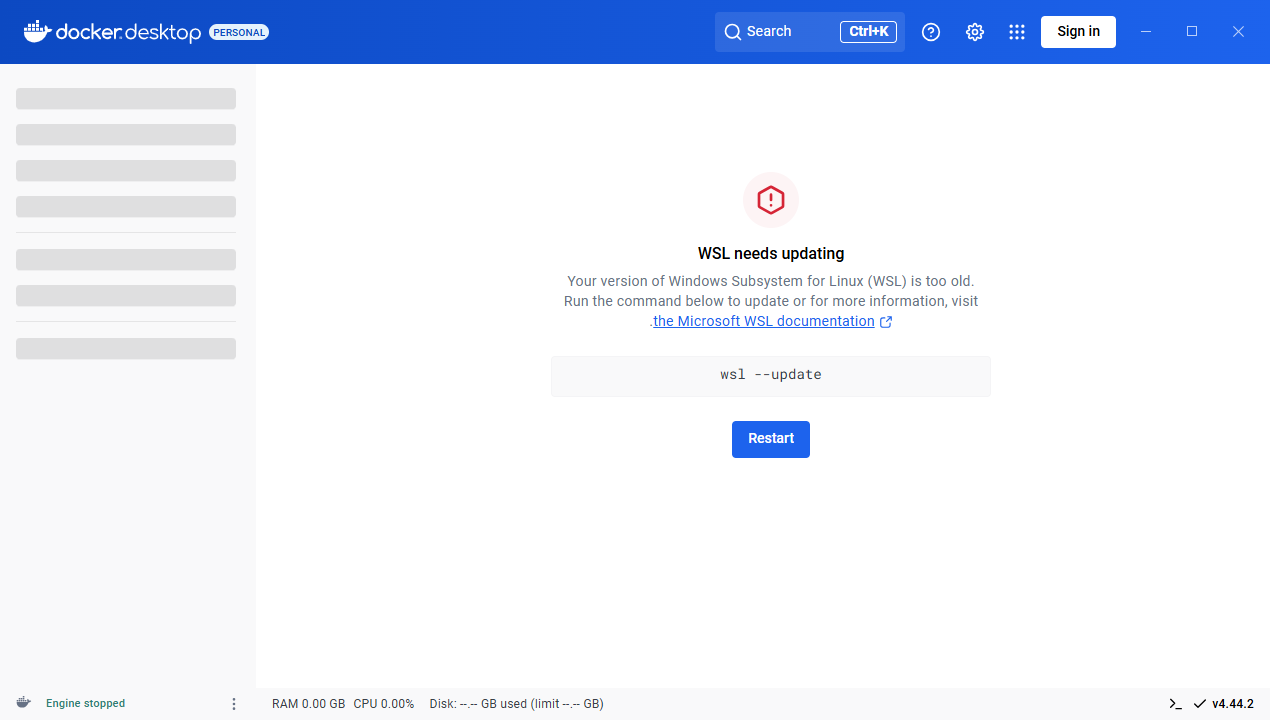Viewport: 1270px width, 720px height.
Task: Click the PERSONAL plan badge
Action: point(239,32)
